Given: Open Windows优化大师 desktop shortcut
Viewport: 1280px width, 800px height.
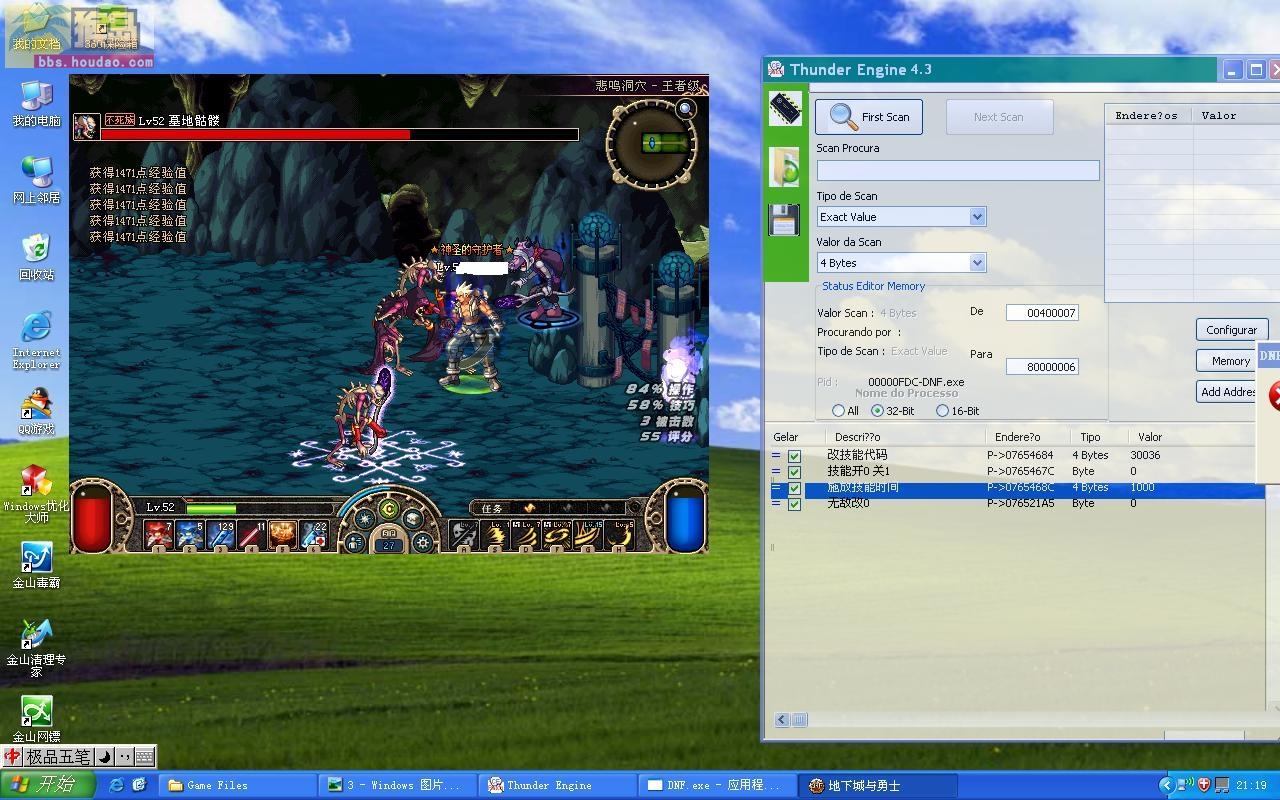Looking at the screenshot, I should click(36, 494).
